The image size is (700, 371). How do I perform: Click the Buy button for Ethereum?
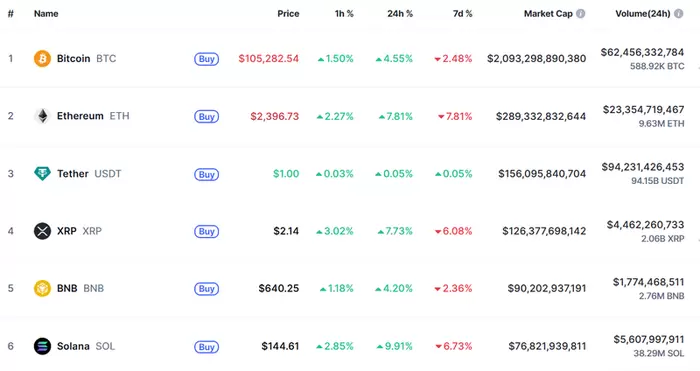click(x=206, y=117)
